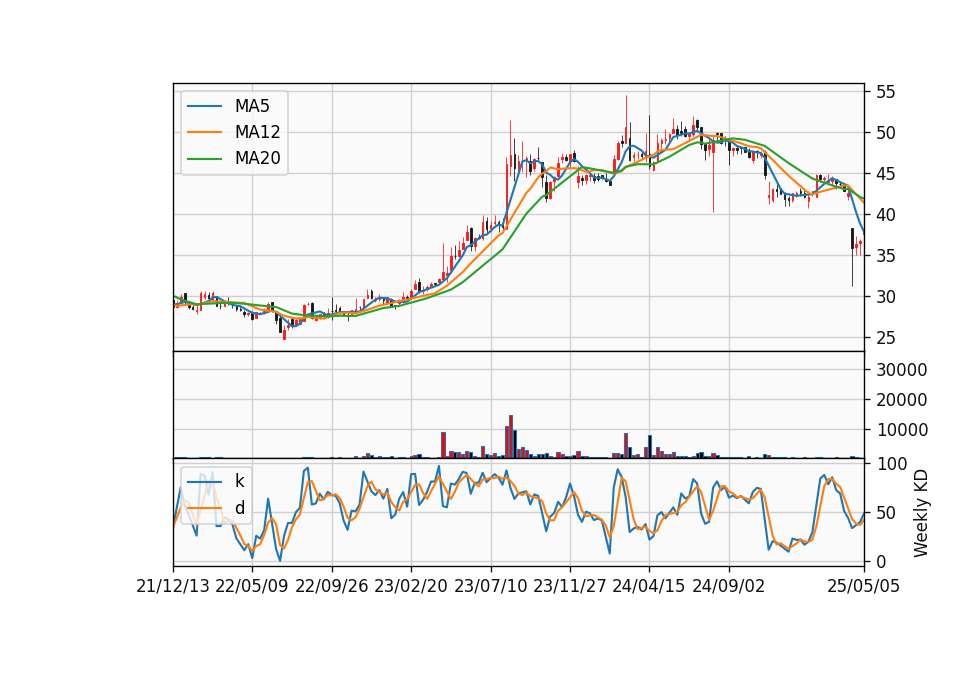Click the 22/09/26 date tick label
Viewport: 960px width, 690px height.
pos(332,586)
